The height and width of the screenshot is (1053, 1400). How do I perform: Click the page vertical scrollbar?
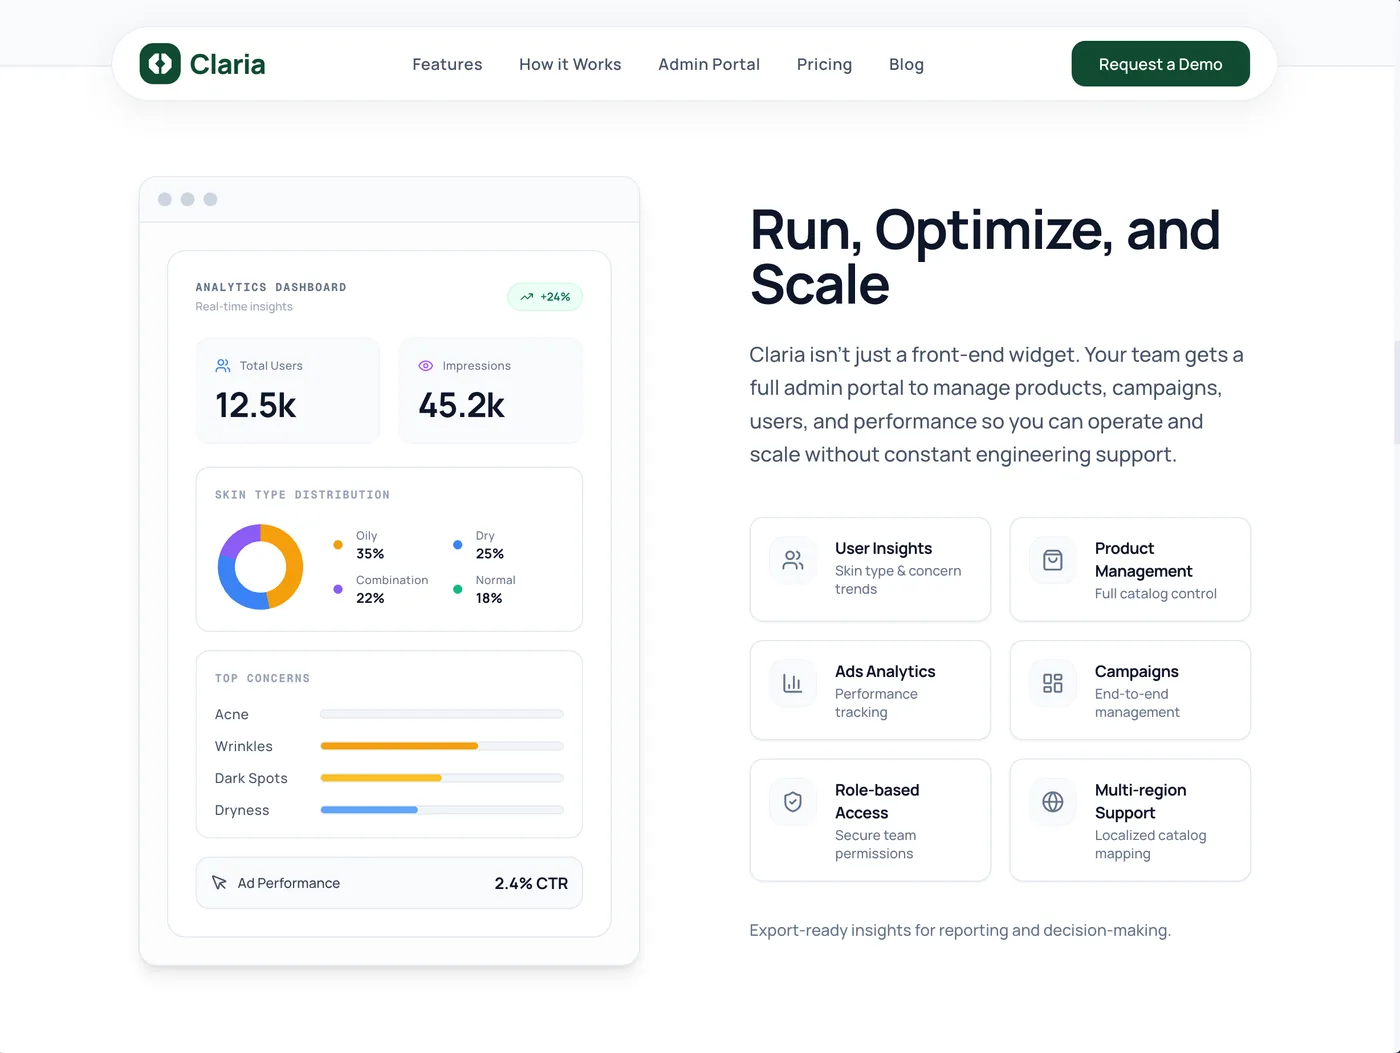[x=1397, y=390]
